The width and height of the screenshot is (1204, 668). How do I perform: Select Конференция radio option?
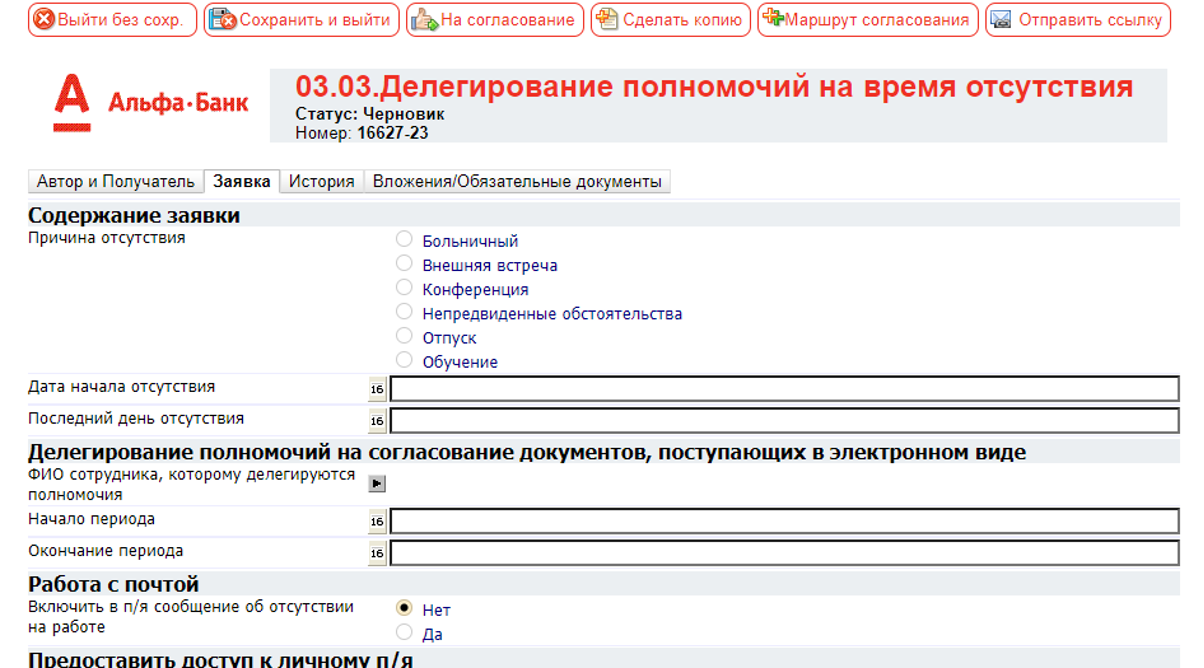(404, 288)
